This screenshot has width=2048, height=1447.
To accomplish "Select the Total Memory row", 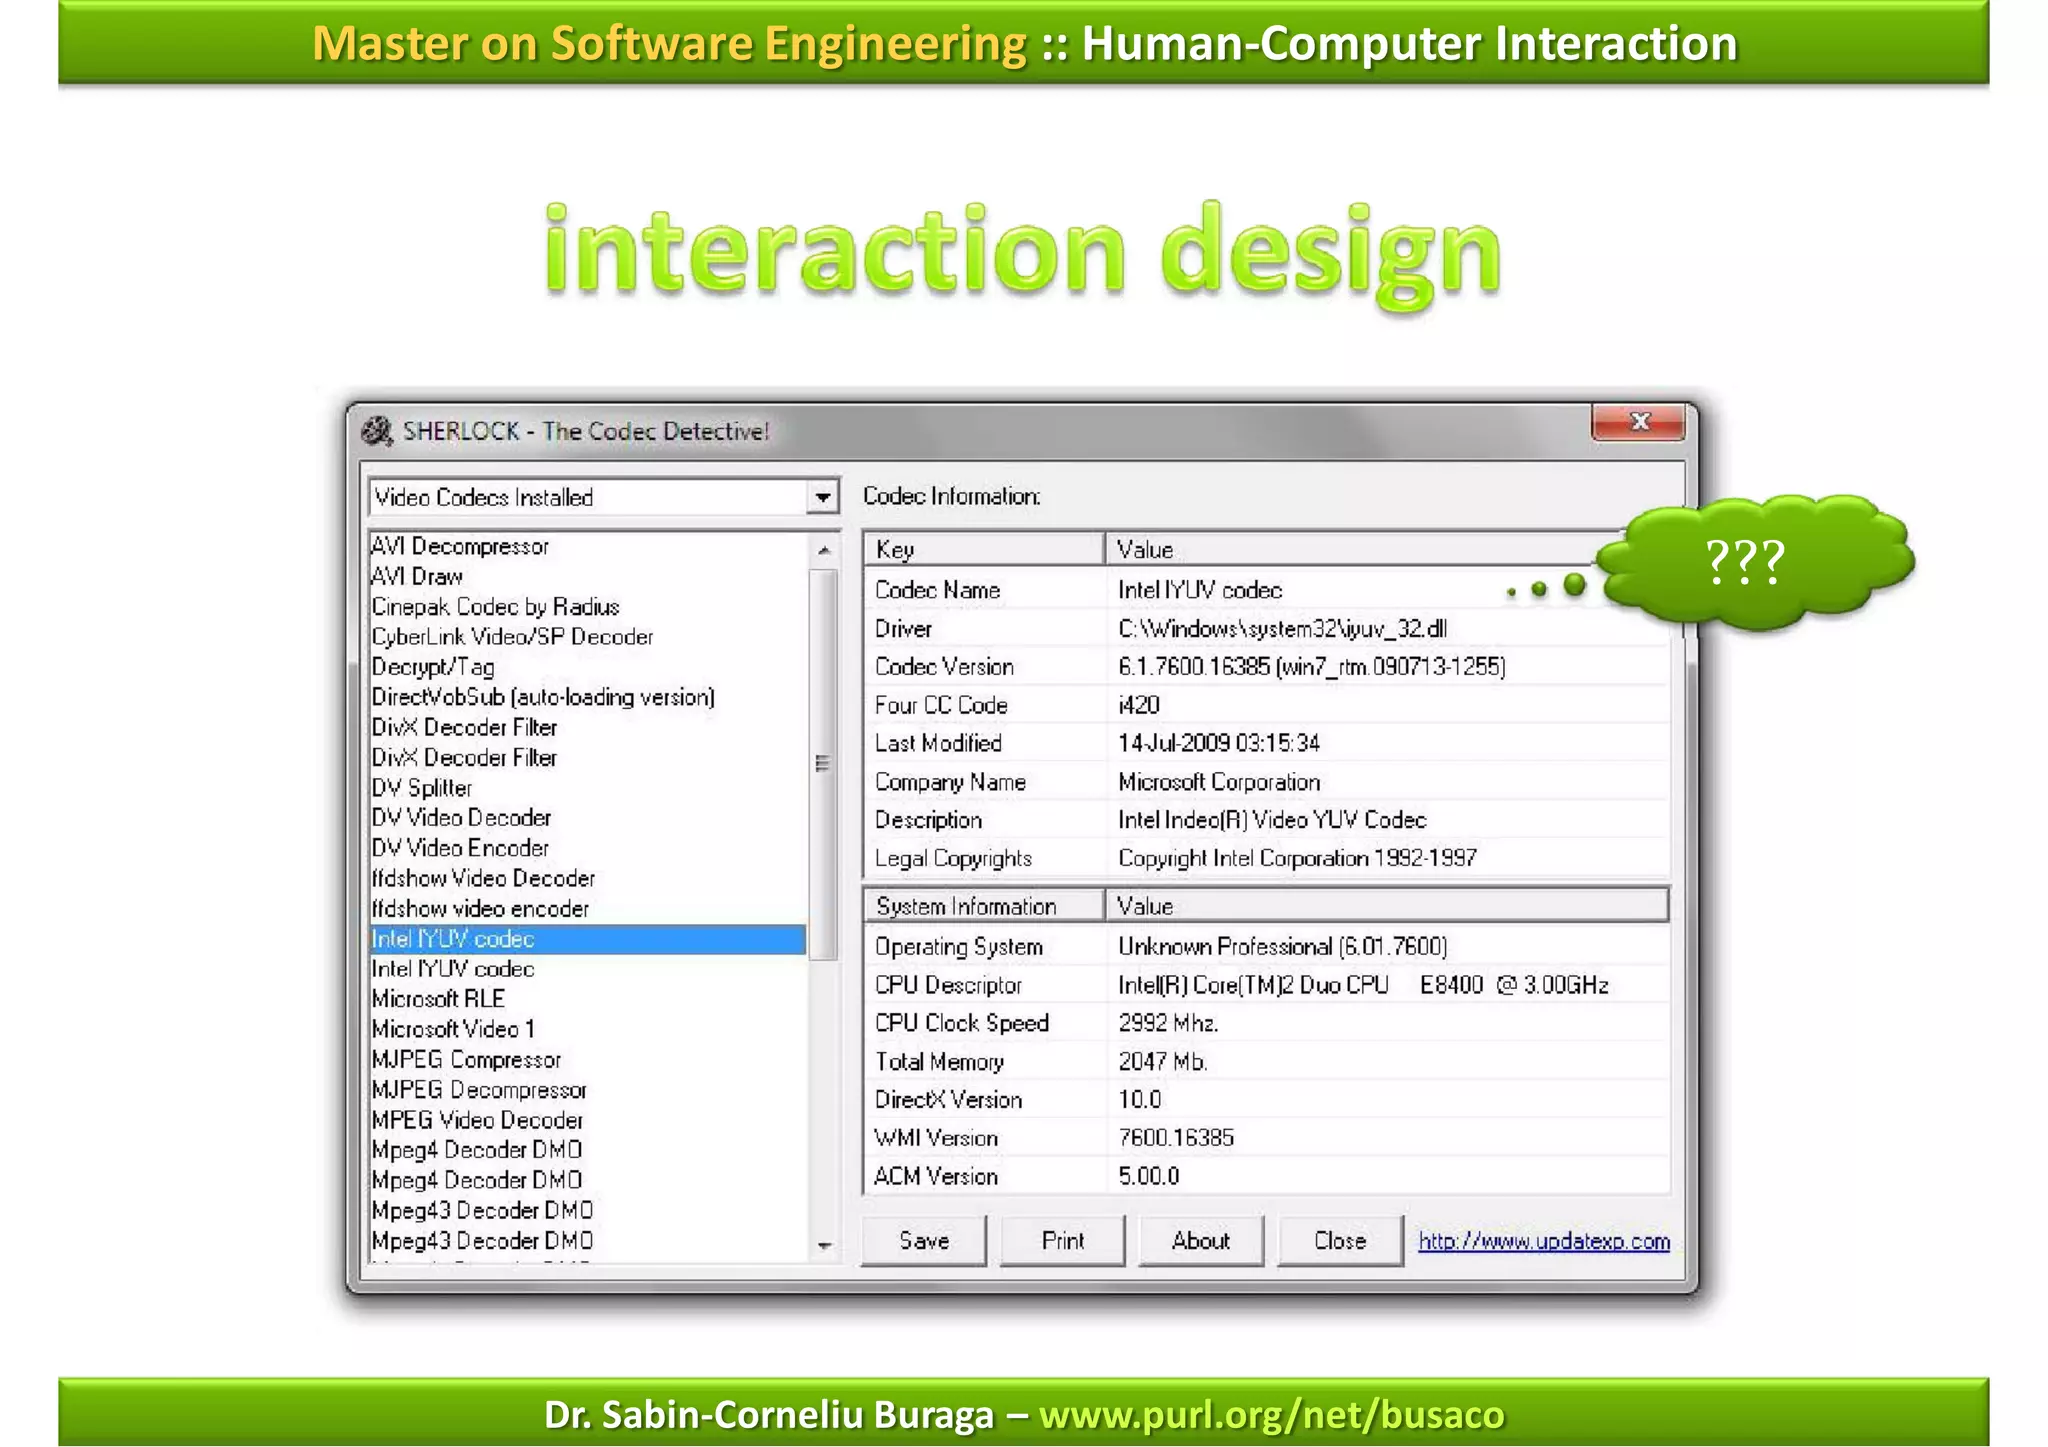I will coord(1267,1061).
